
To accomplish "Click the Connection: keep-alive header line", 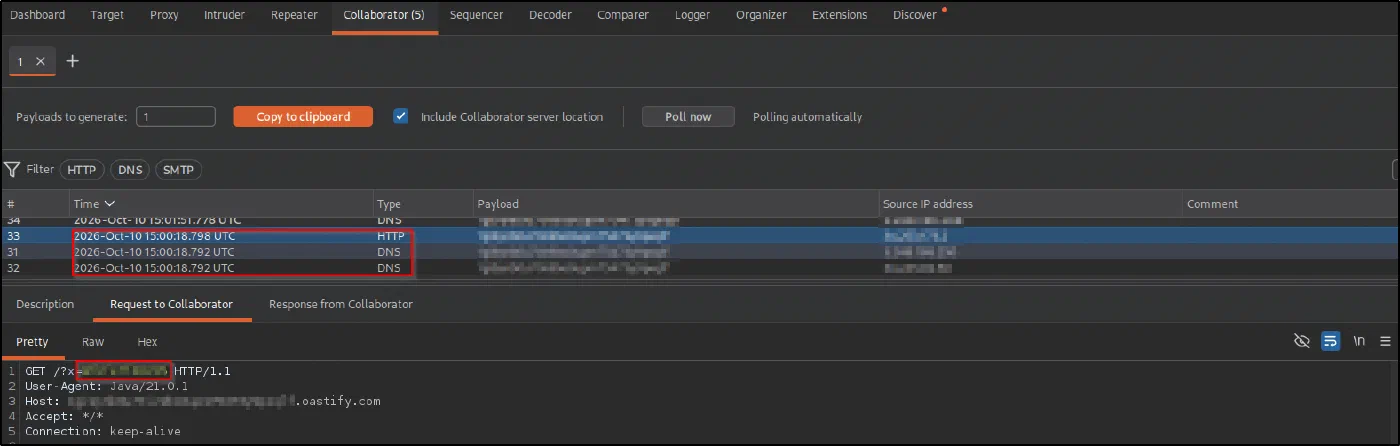I will coord(103,431).
